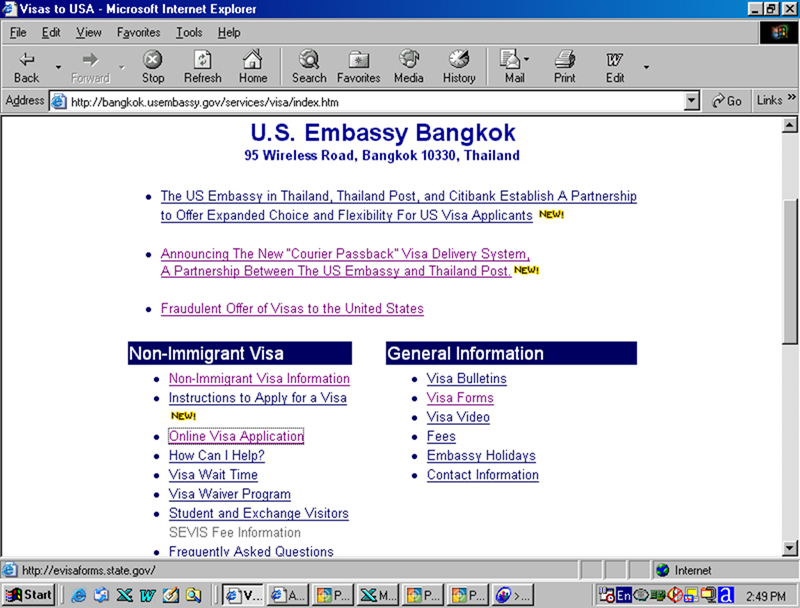Open the Favorites pane toolbar icon
Image resolution: width=800 pixels, height=608 pixels.
358,66
